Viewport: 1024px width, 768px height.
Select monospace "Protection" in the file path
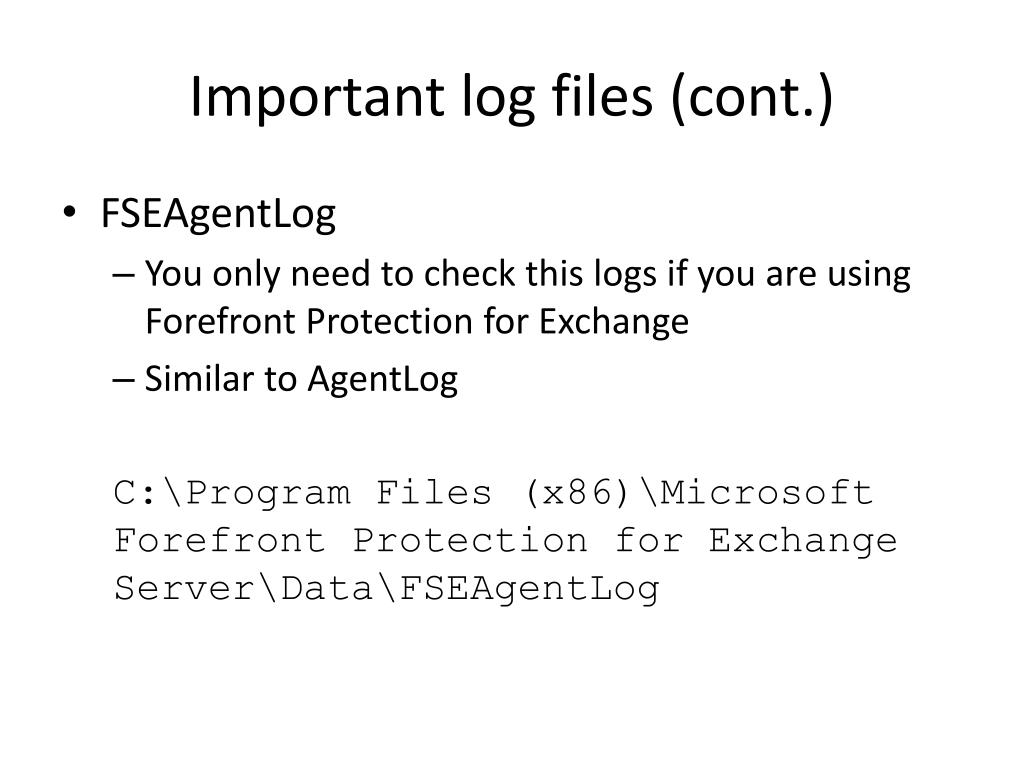pyautogui.click(x=470, y=540)
